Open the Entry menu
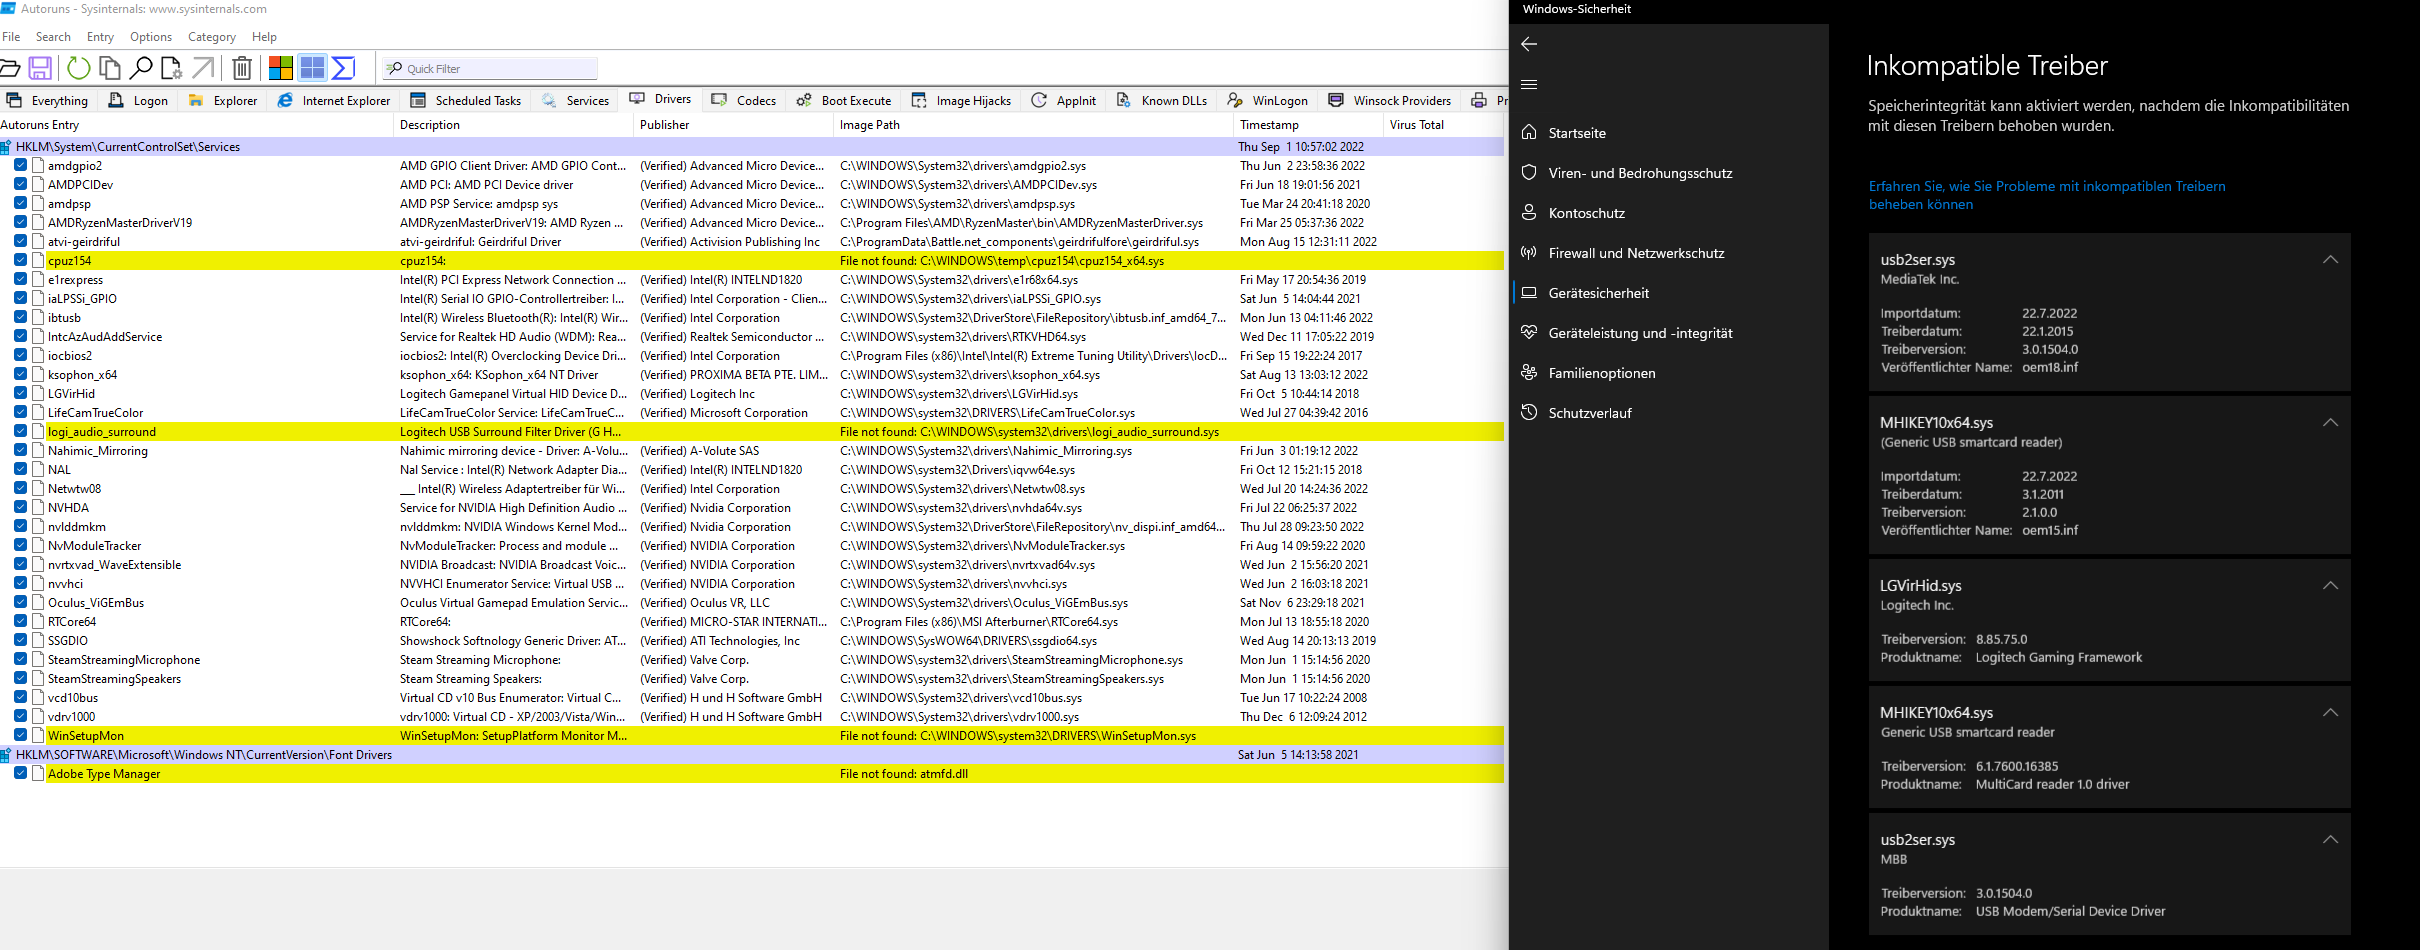This screenshot has height=950, width=2420. click(100, 37)
